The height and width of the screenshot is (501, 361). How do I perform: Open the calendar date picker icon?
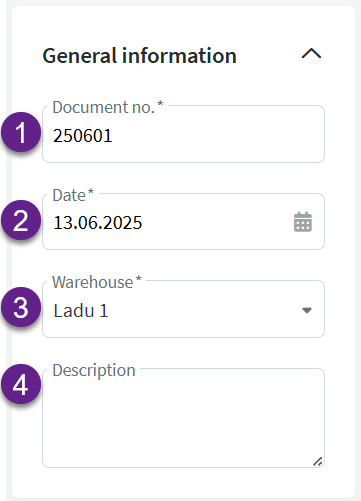pyautogui.click(x=303, y=222)
